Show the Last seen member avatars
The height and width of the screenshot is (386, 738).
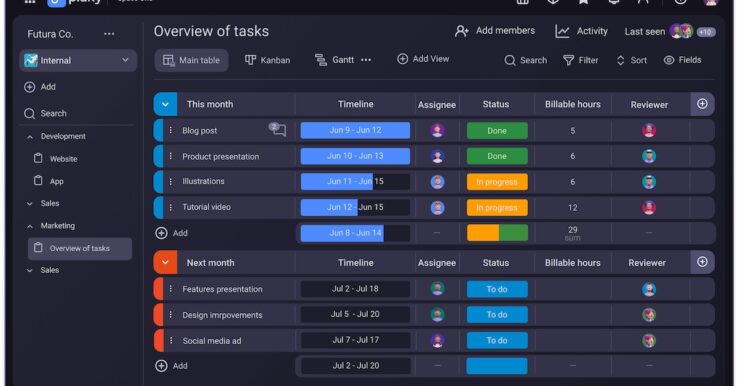(x=682, y=31)
